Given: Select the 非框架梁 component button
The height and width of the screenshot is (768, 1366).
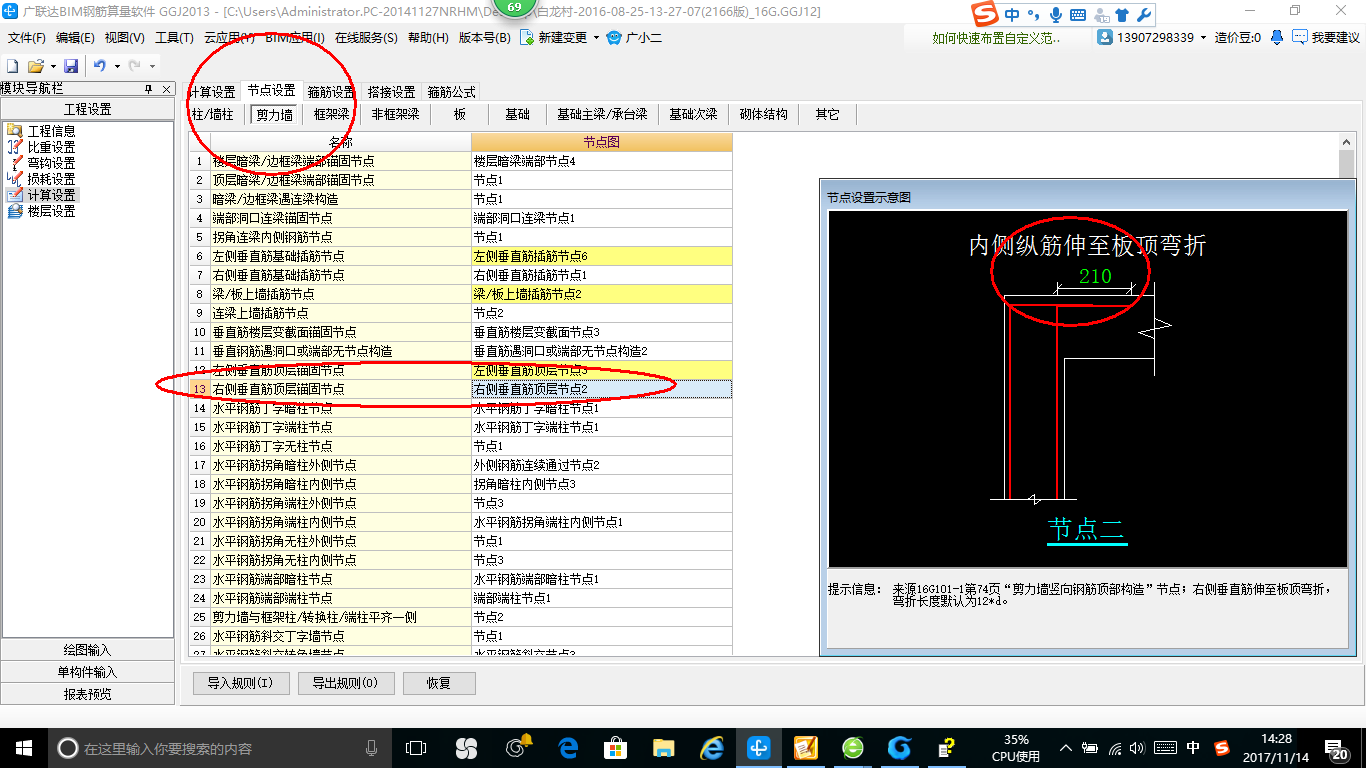Looking at the screenshot, I should 395,114.
